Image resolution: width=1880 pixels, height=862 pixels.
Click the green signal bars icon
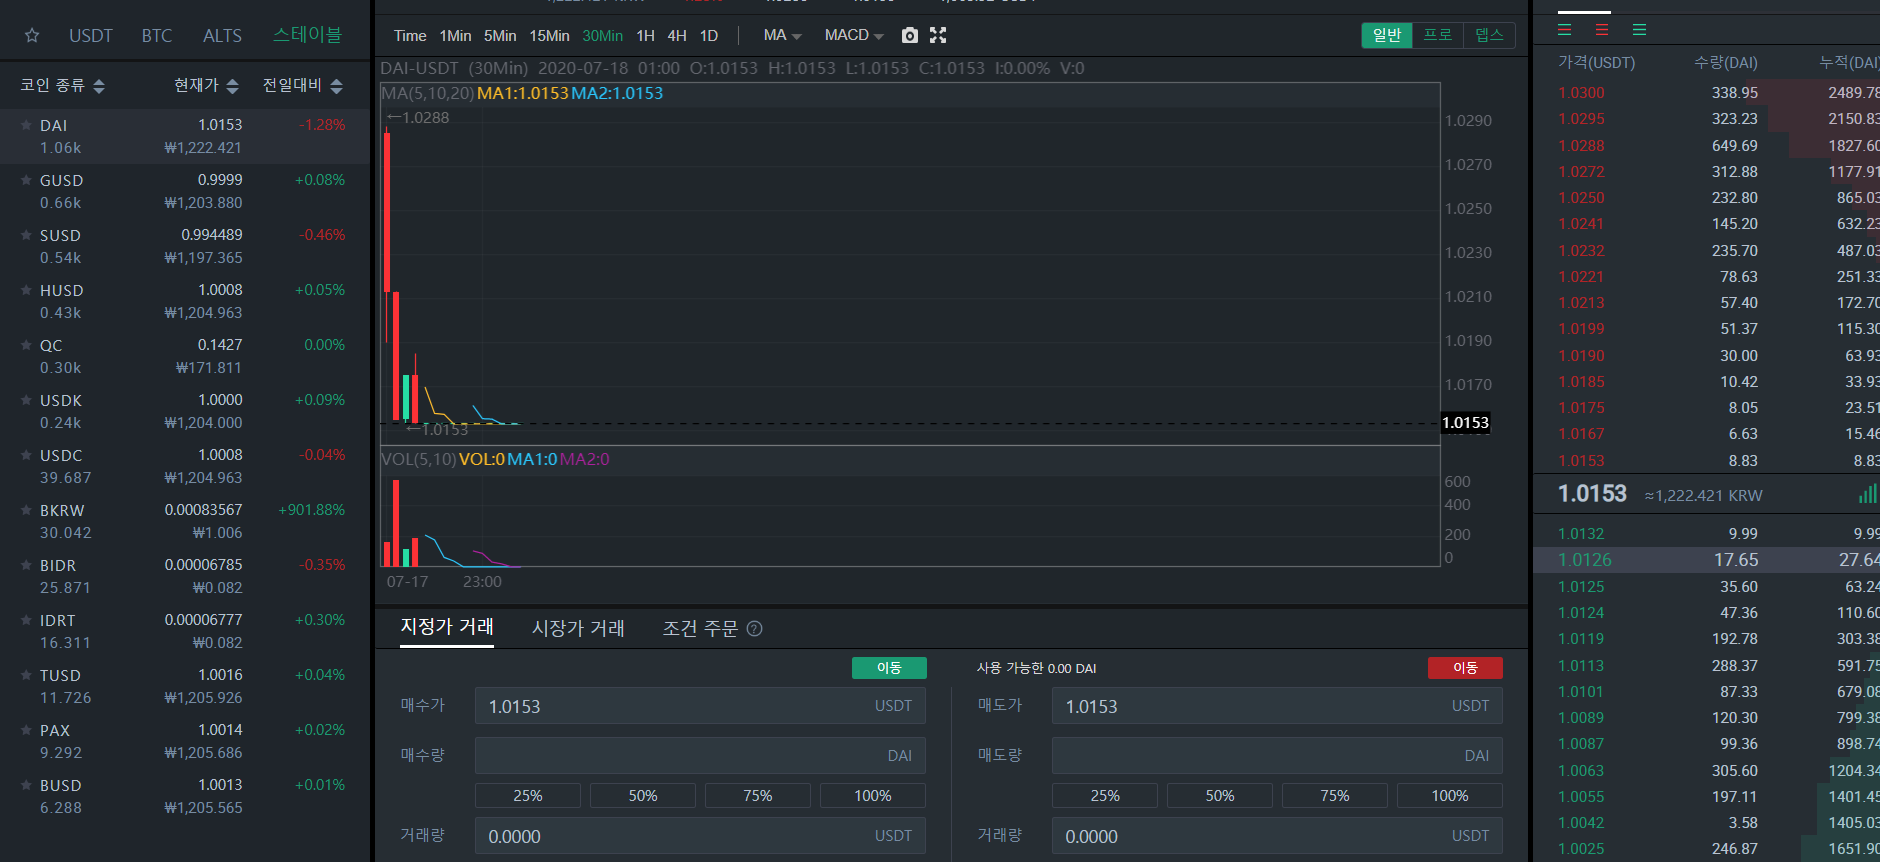[x=1867, y=494]
